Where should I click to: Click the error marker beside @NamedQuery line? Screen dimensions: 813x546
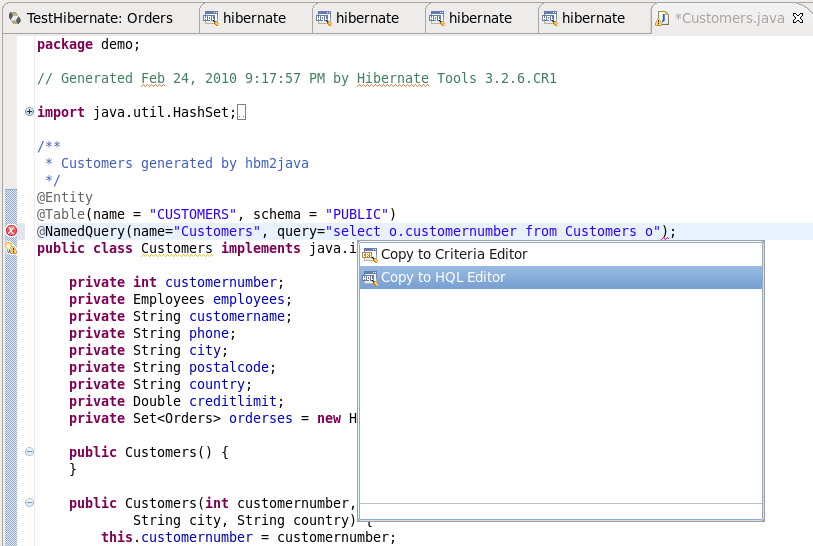tap(11, 231)
